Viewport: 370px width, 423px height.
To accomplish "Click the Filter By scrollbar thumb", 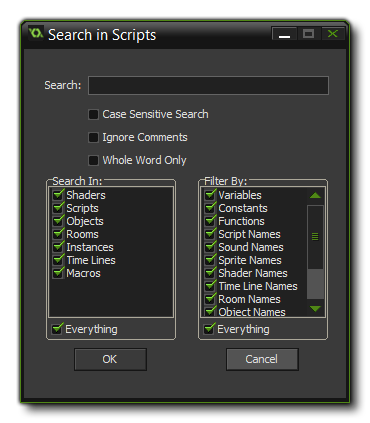I will pos(315,237).
